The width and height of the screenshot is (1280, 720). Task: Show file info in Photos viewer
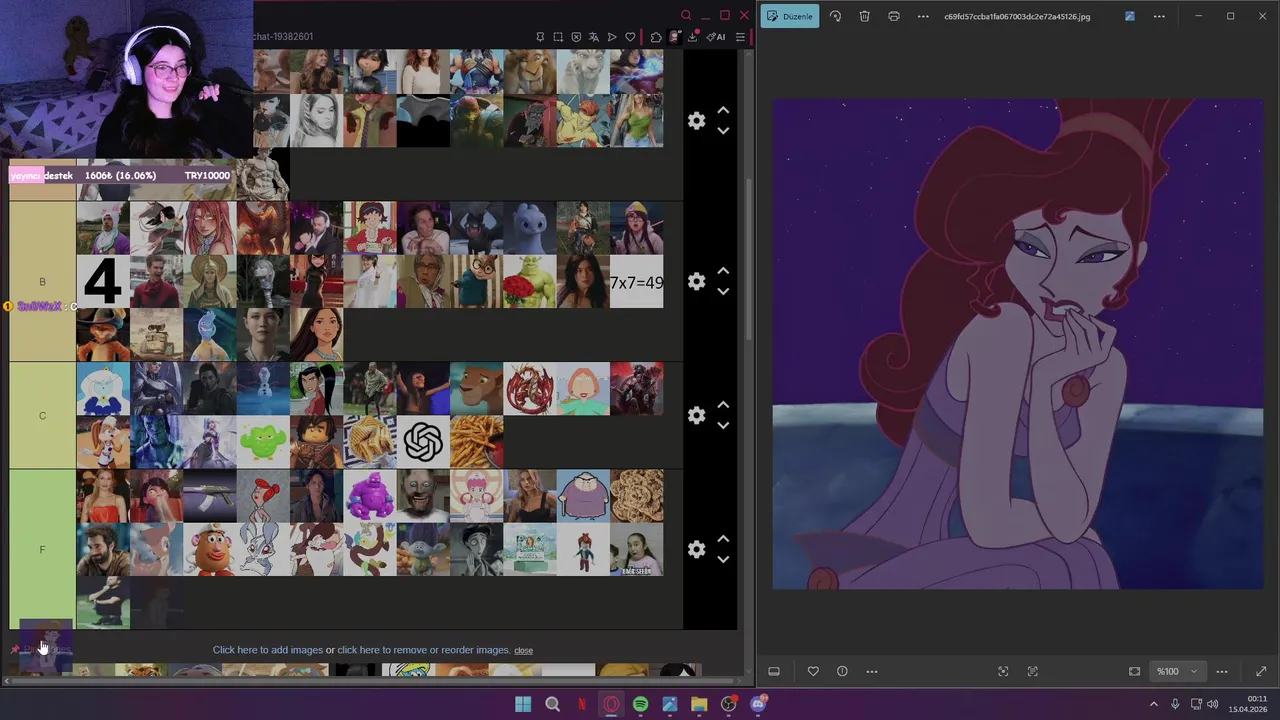click(842, 671)
